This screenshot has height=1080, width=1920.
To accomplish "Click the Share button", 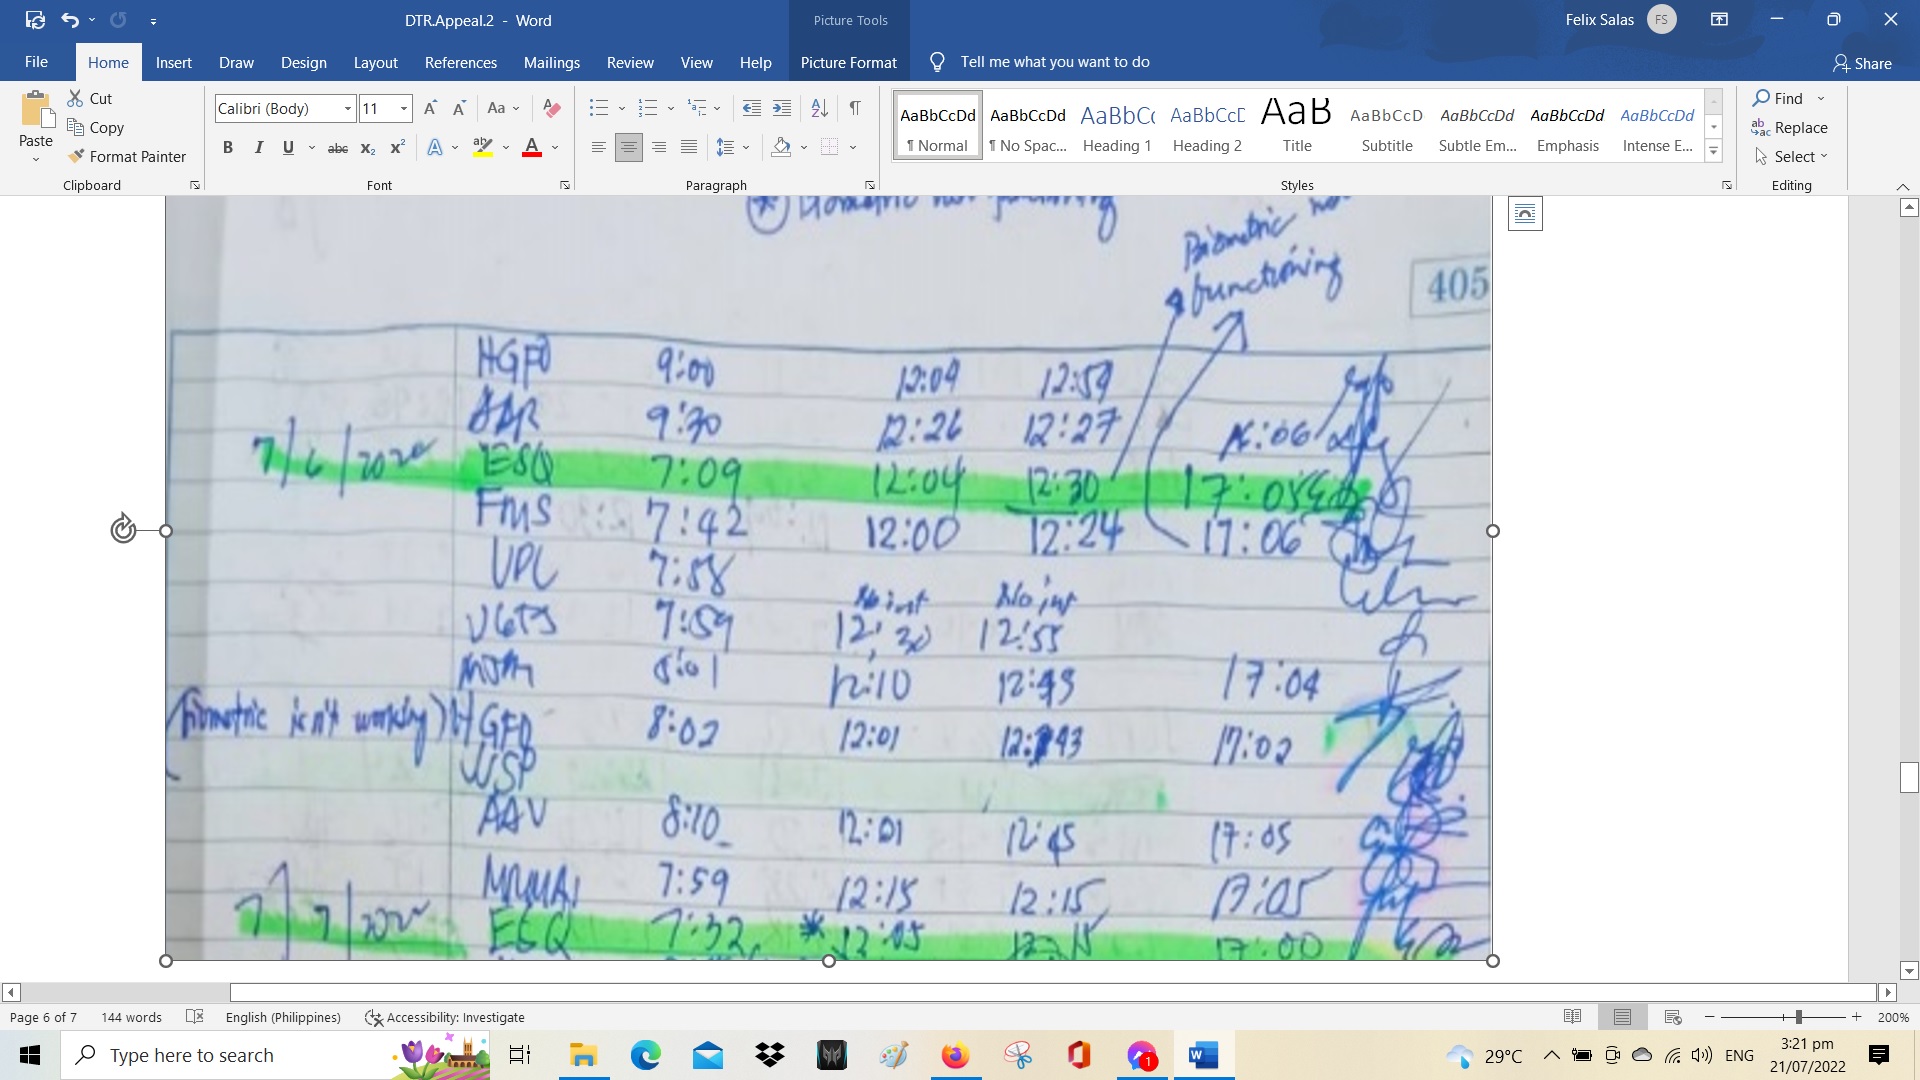I will click(1862, 63).
